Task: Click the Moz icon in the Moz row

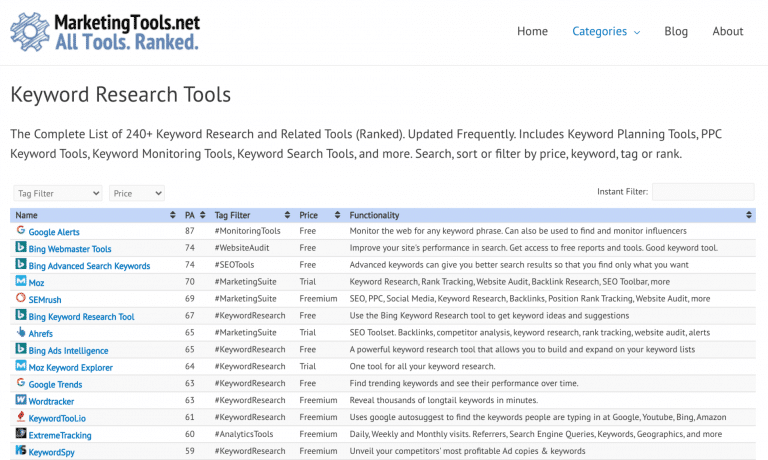Action: tap(21, 281)
